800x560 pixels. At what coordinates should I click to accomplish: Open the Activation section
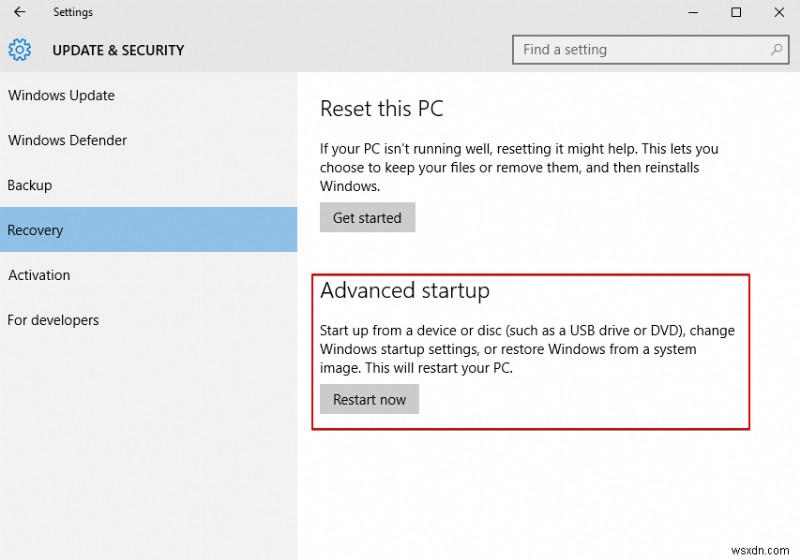148,275
